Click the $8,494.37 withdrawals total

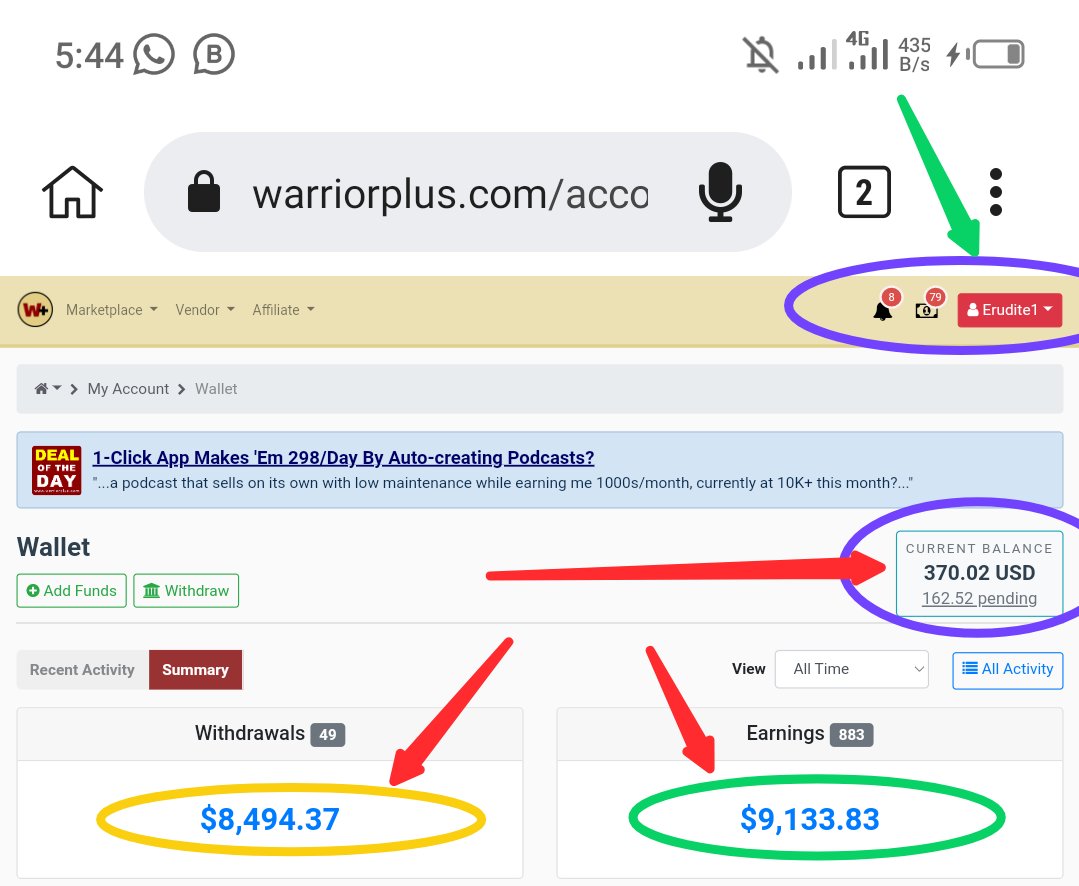pos(270,819)
